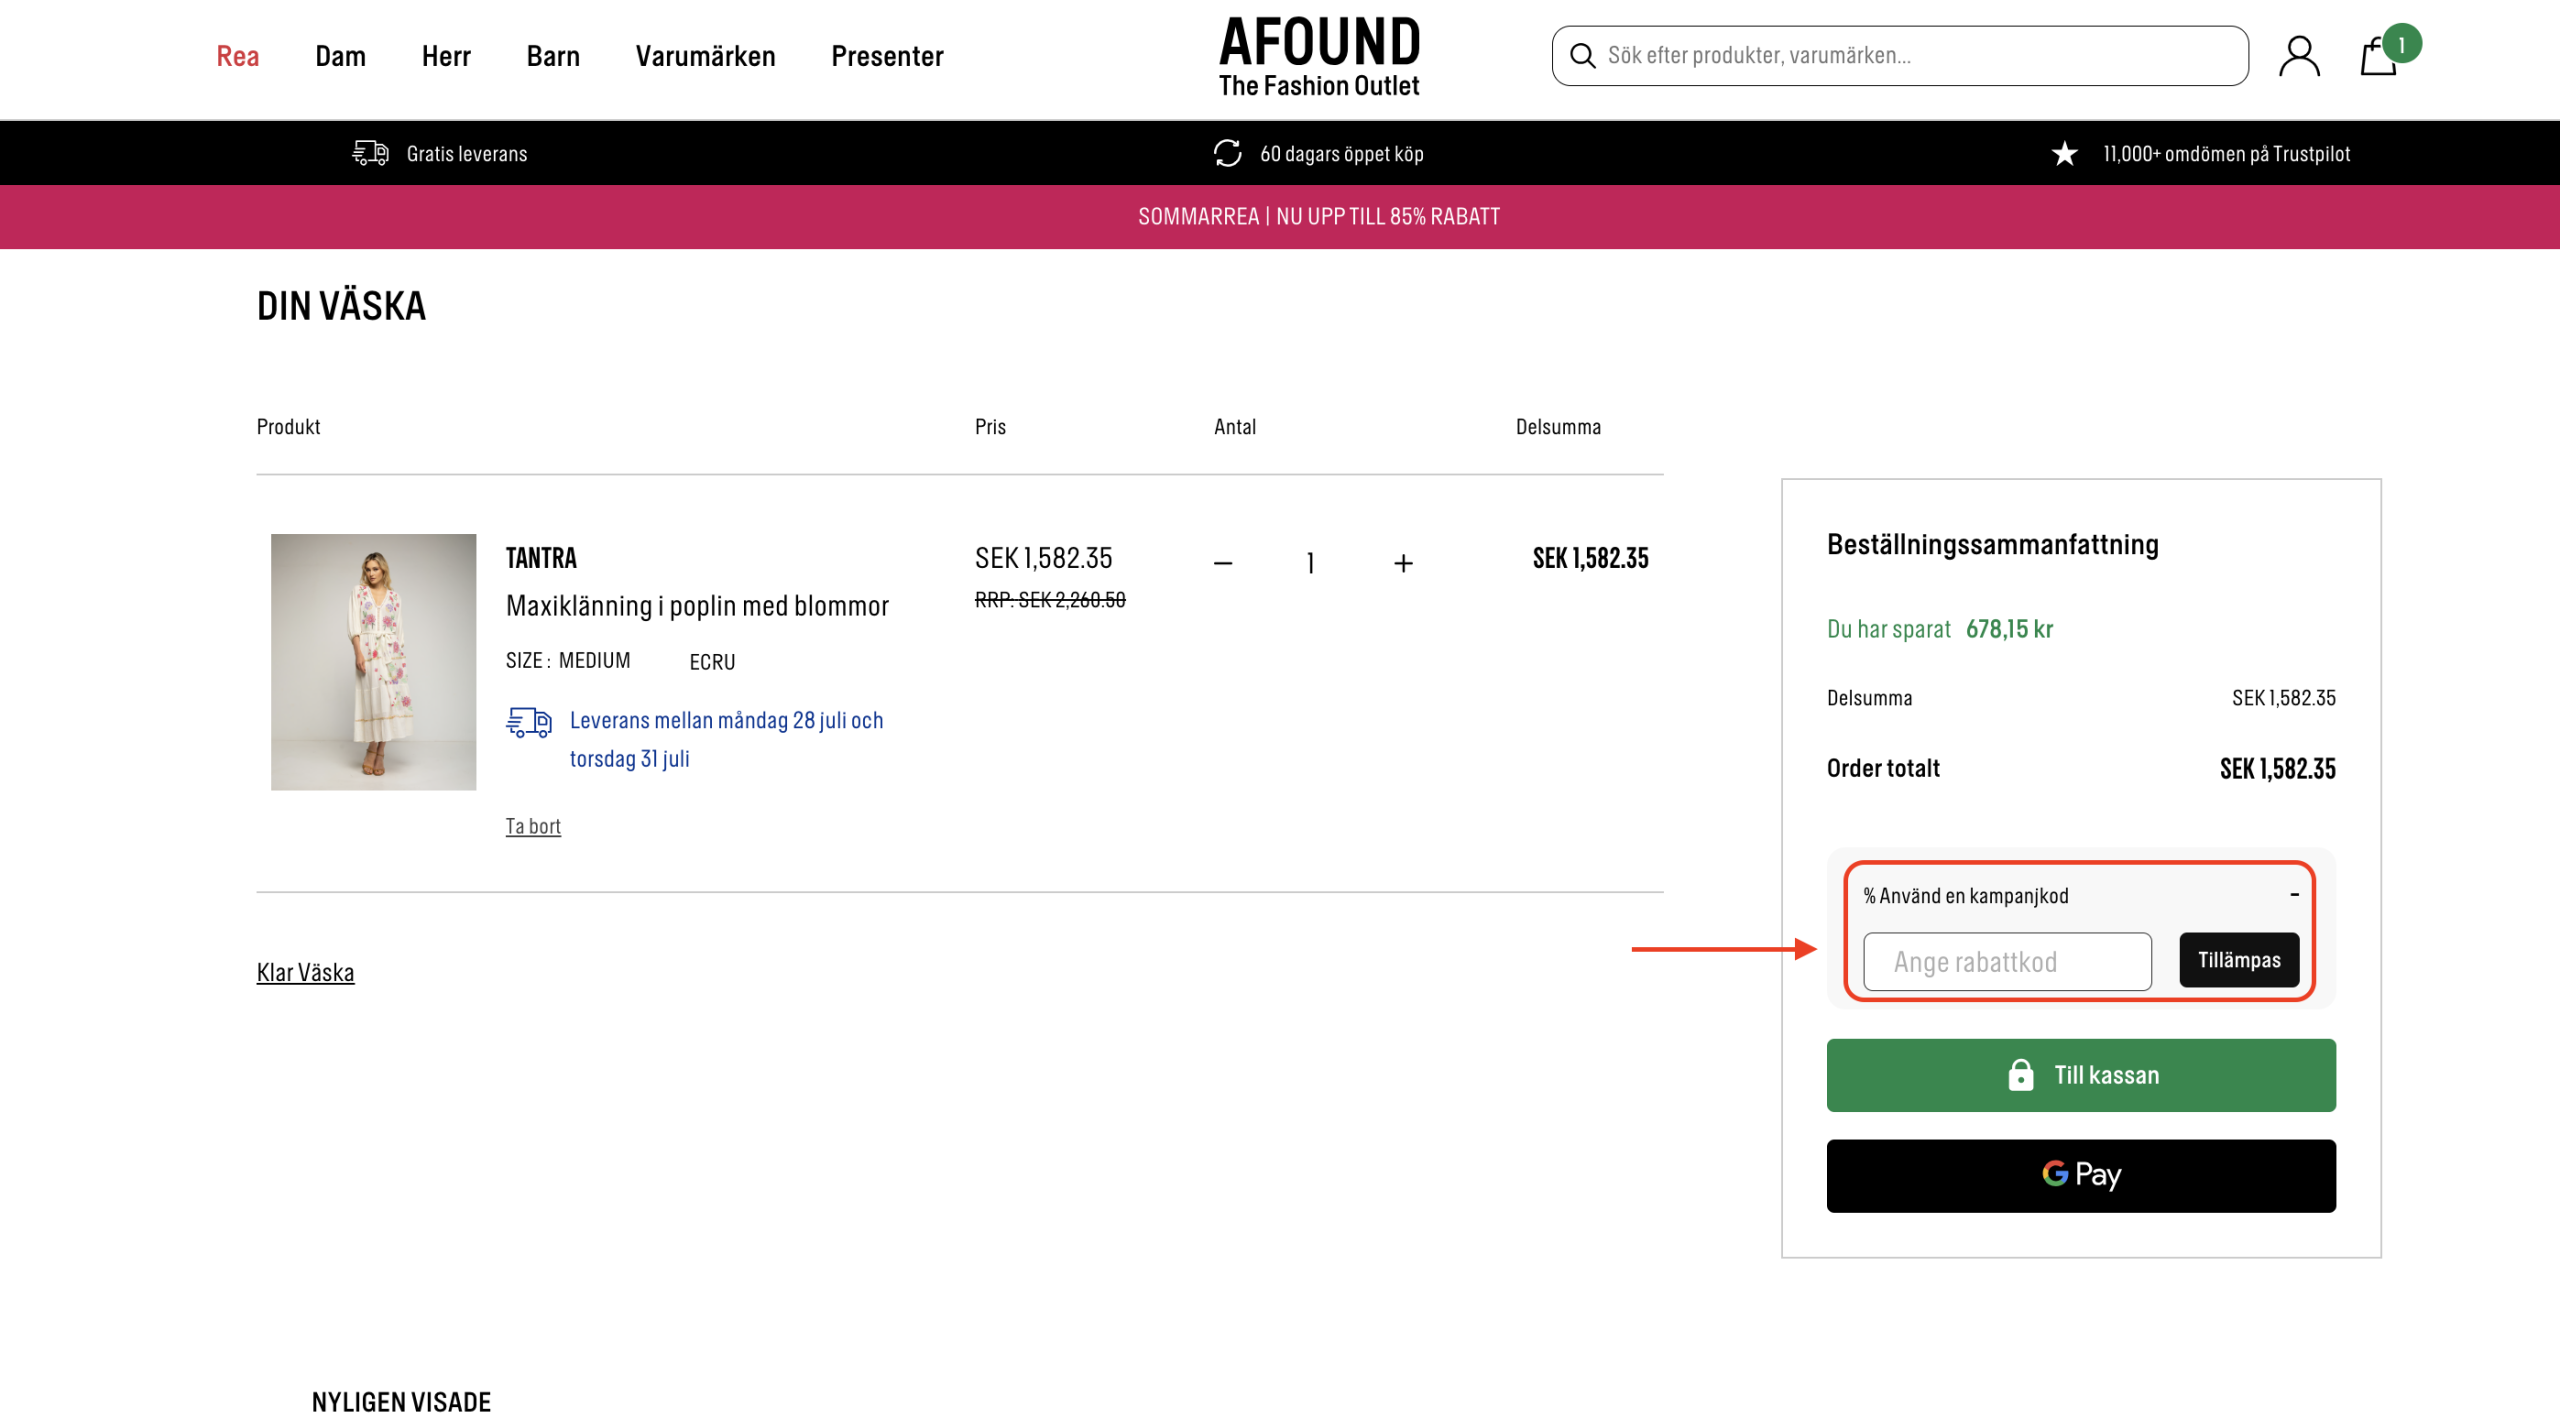Click the quantity value 1
The image size is (2560, 1418).
(x=1310, y=563)
